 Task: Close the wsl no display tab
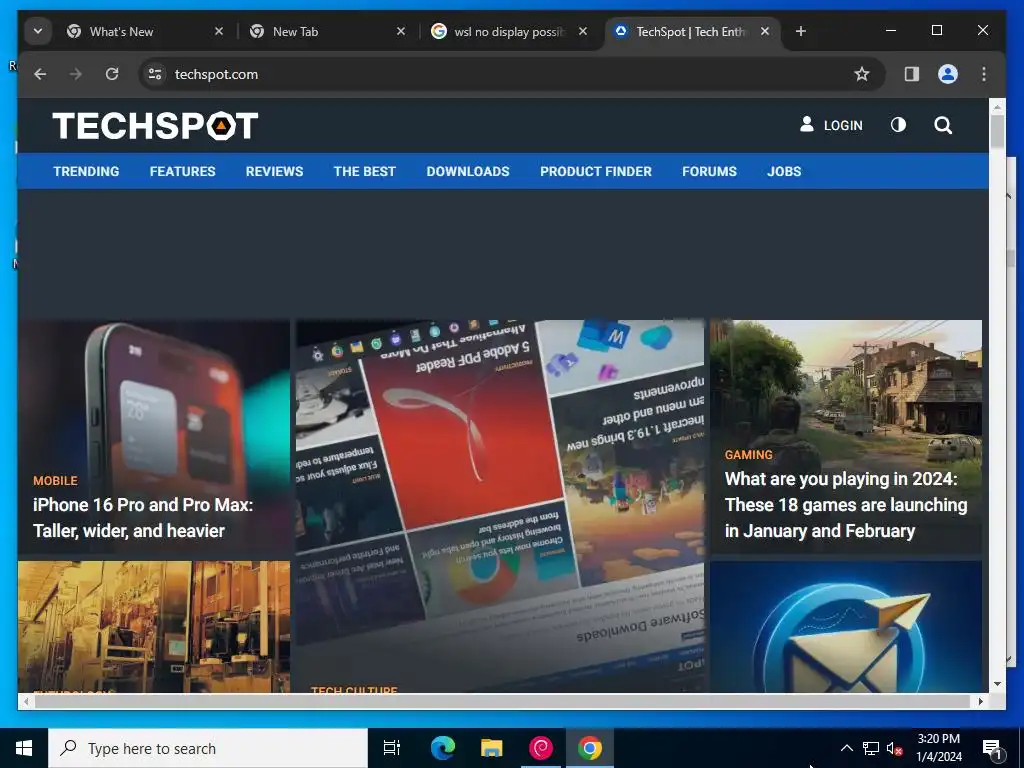tap(583, 31)
